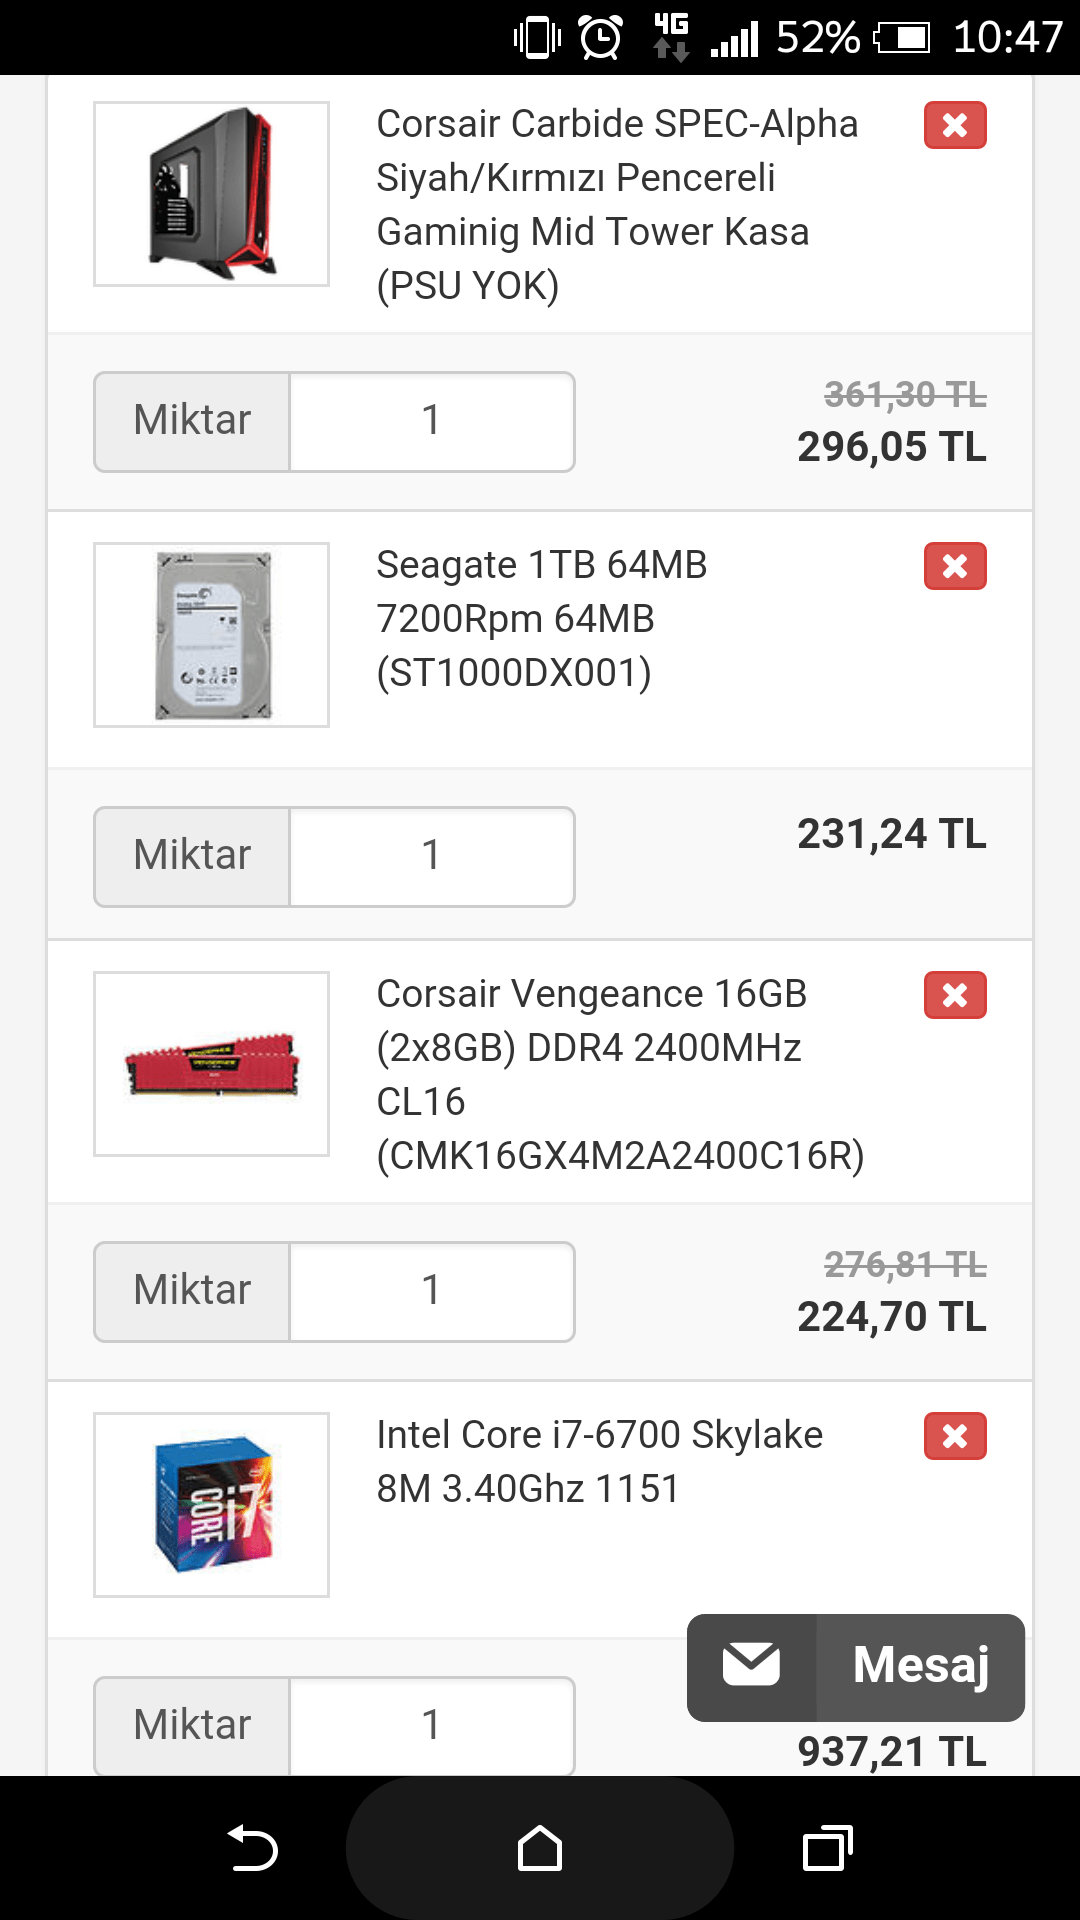Remove Corsair Carbide SPEC-Alpha case from cart
1080x1920 pixels.
(x=955, y=125)
